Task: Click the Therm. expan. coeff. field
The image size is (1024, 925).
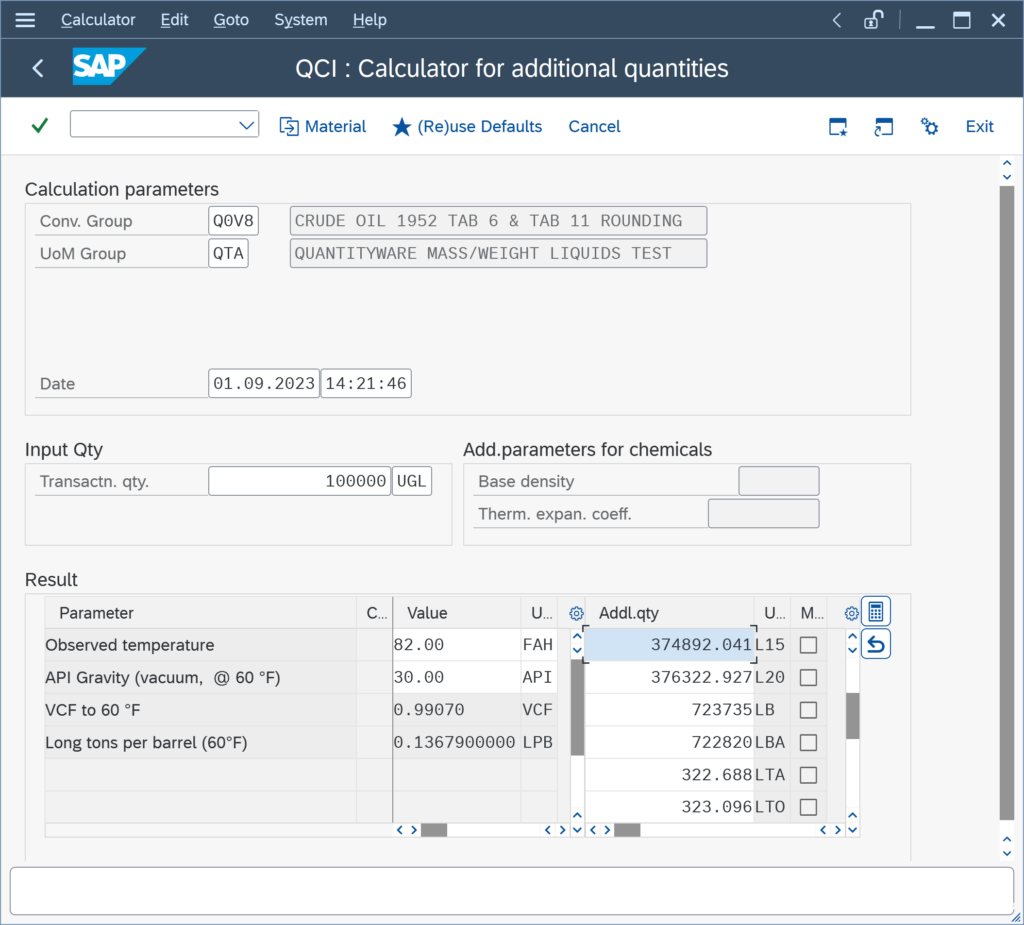Action: click(763, 514)
